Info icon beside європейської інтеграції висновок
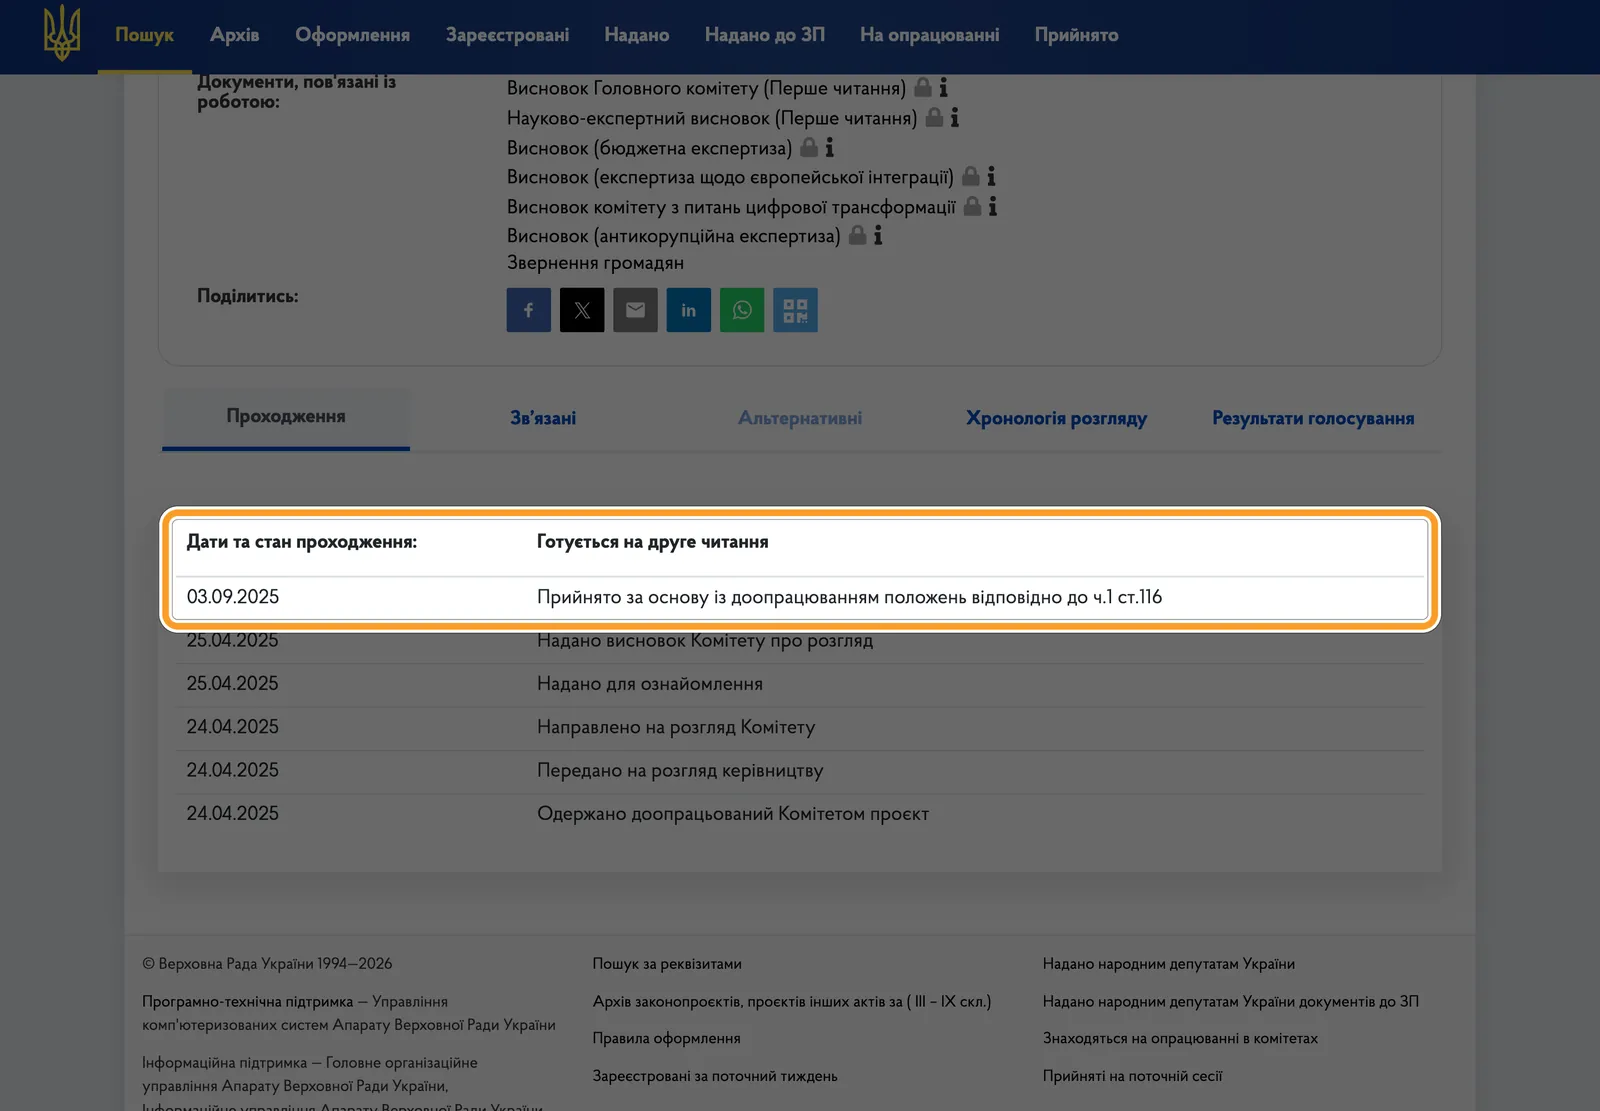 pos(991,177)
